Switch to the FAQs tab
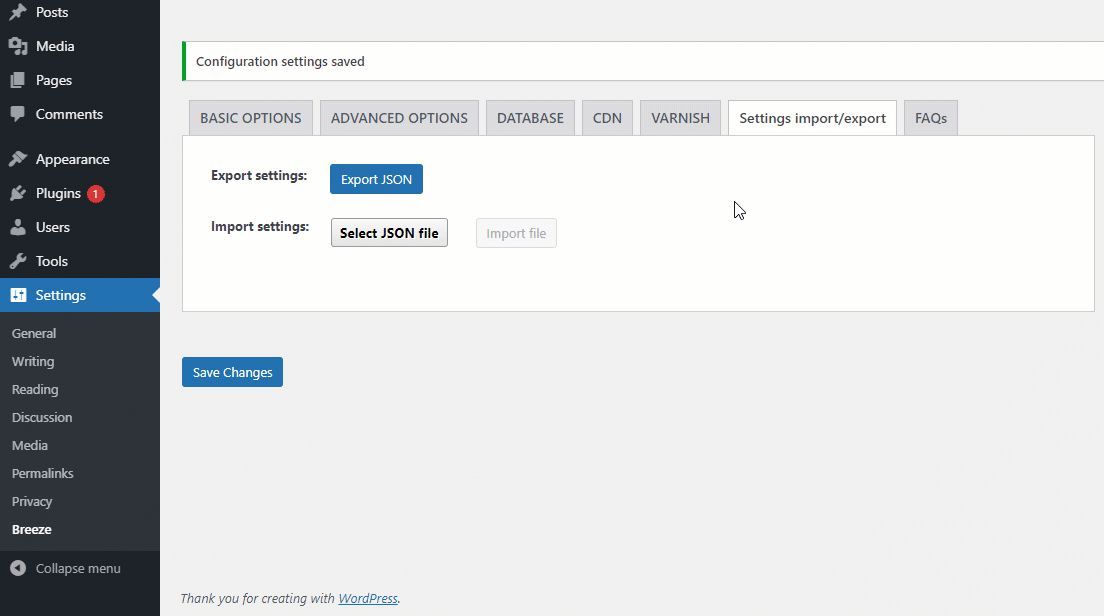Image resolution: width=1104 pixels, height=616 pixels. [x=931, y=118]
